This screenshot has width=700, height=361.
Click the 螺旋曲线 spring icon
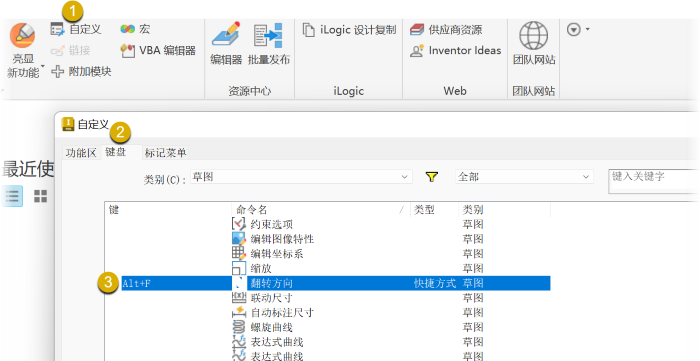pos(239,327)
